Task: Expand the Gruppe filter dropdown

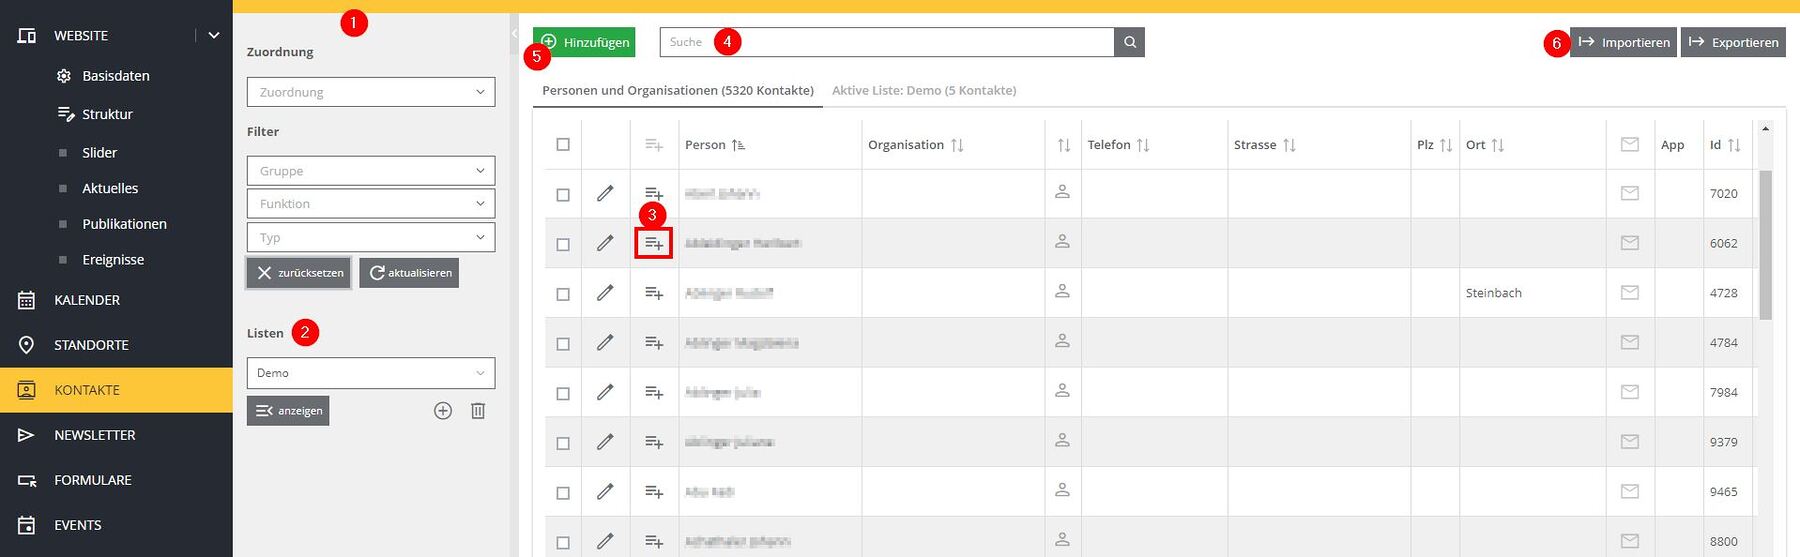Action: coord(370,171)
